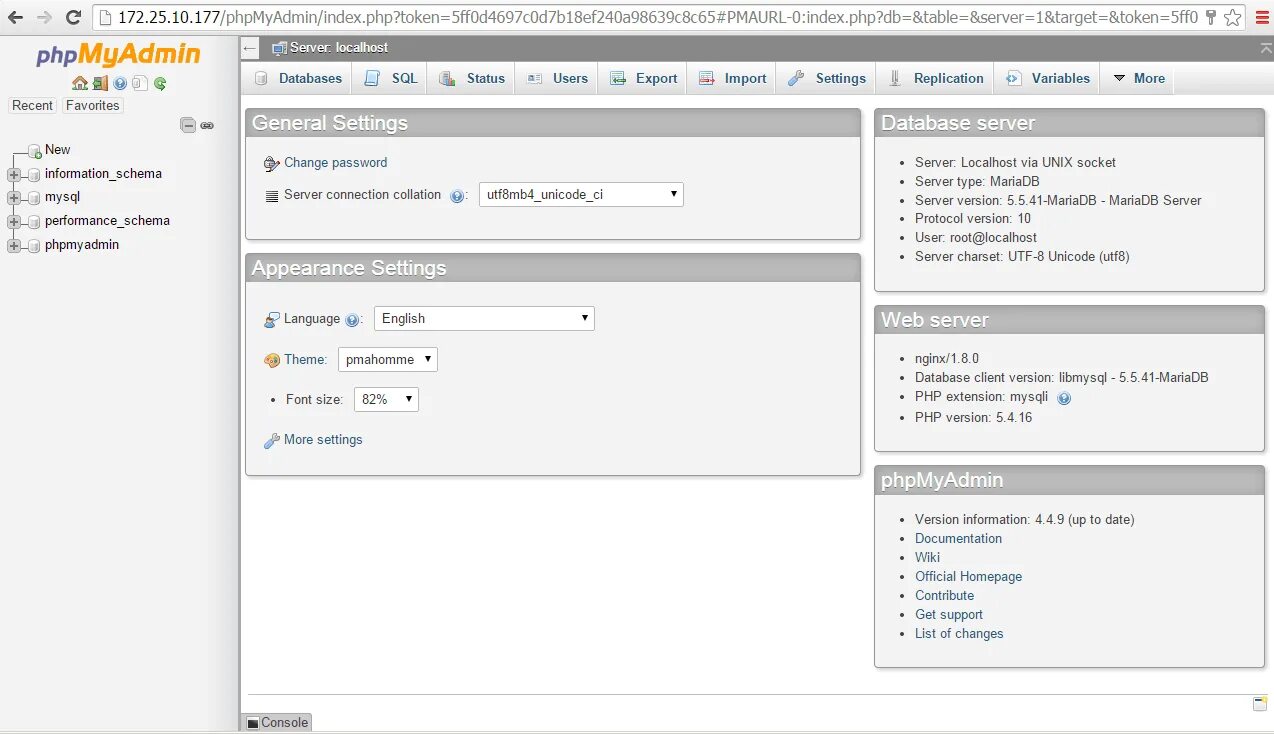Click browser forward arrow
Screen dimensions: 1274x734
click(x=44, y=17)
